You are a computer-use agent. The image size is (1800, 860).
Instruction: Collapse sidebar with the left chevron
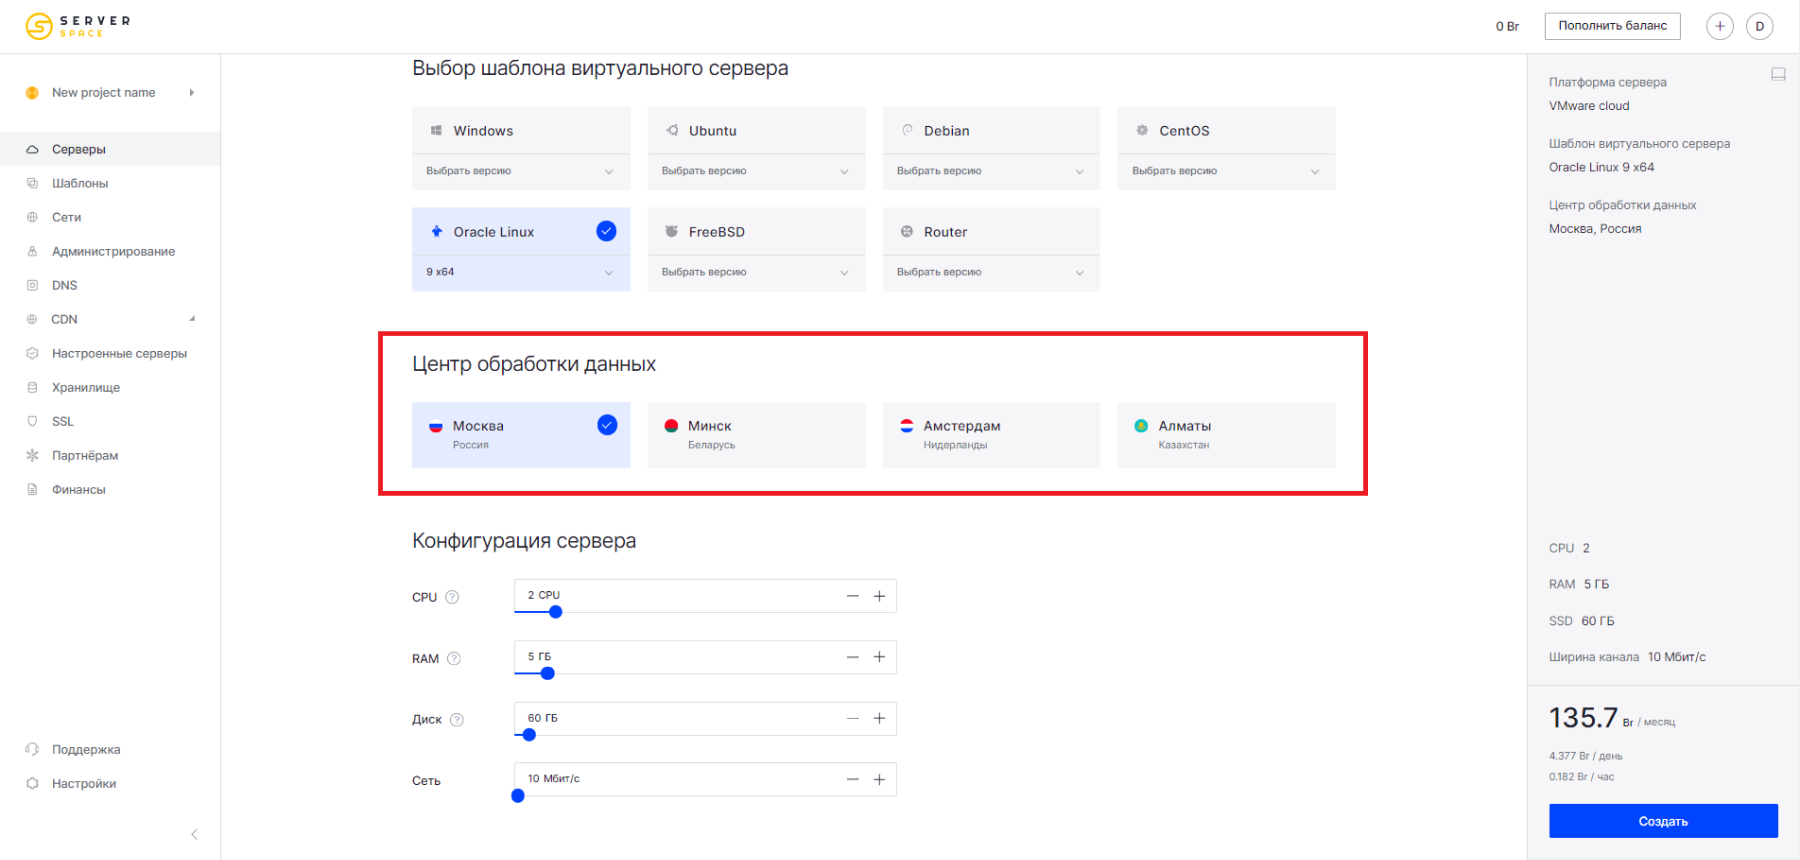pyautogui.click(x=194, y=834)
